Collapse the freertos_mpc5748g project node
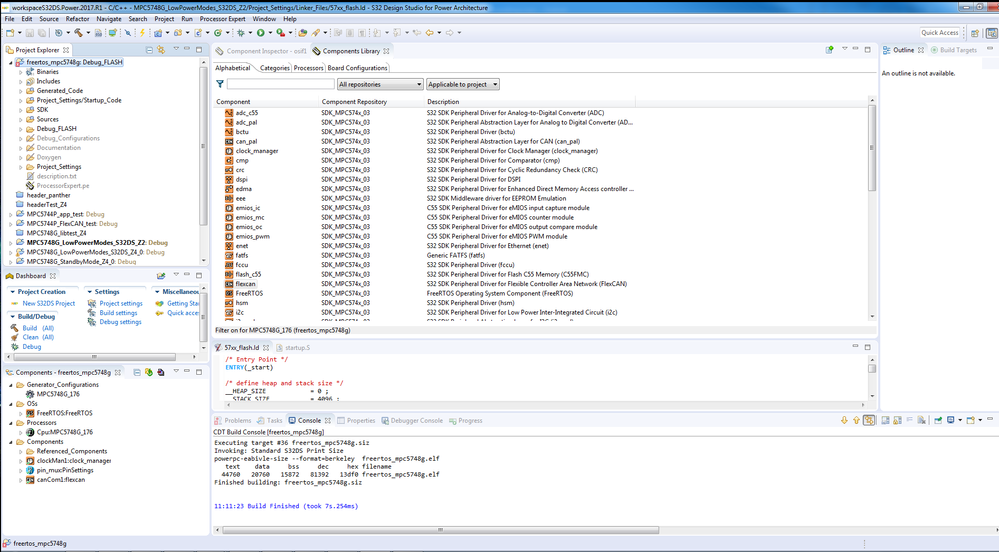This screenshot has height=552, width=999. [x=11, y=62]
